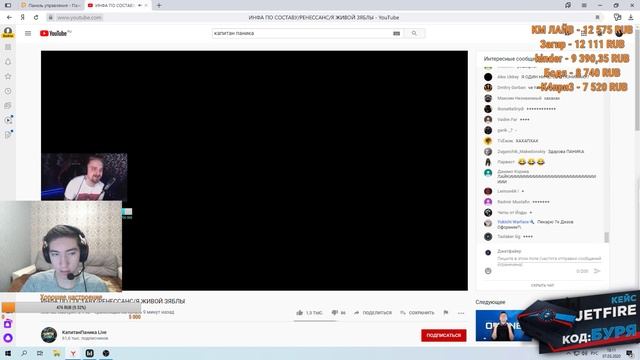Share the video via ПОДЕЛИТЬСЯ
Viewport: 640px width, 360px height.
point(373,313)
